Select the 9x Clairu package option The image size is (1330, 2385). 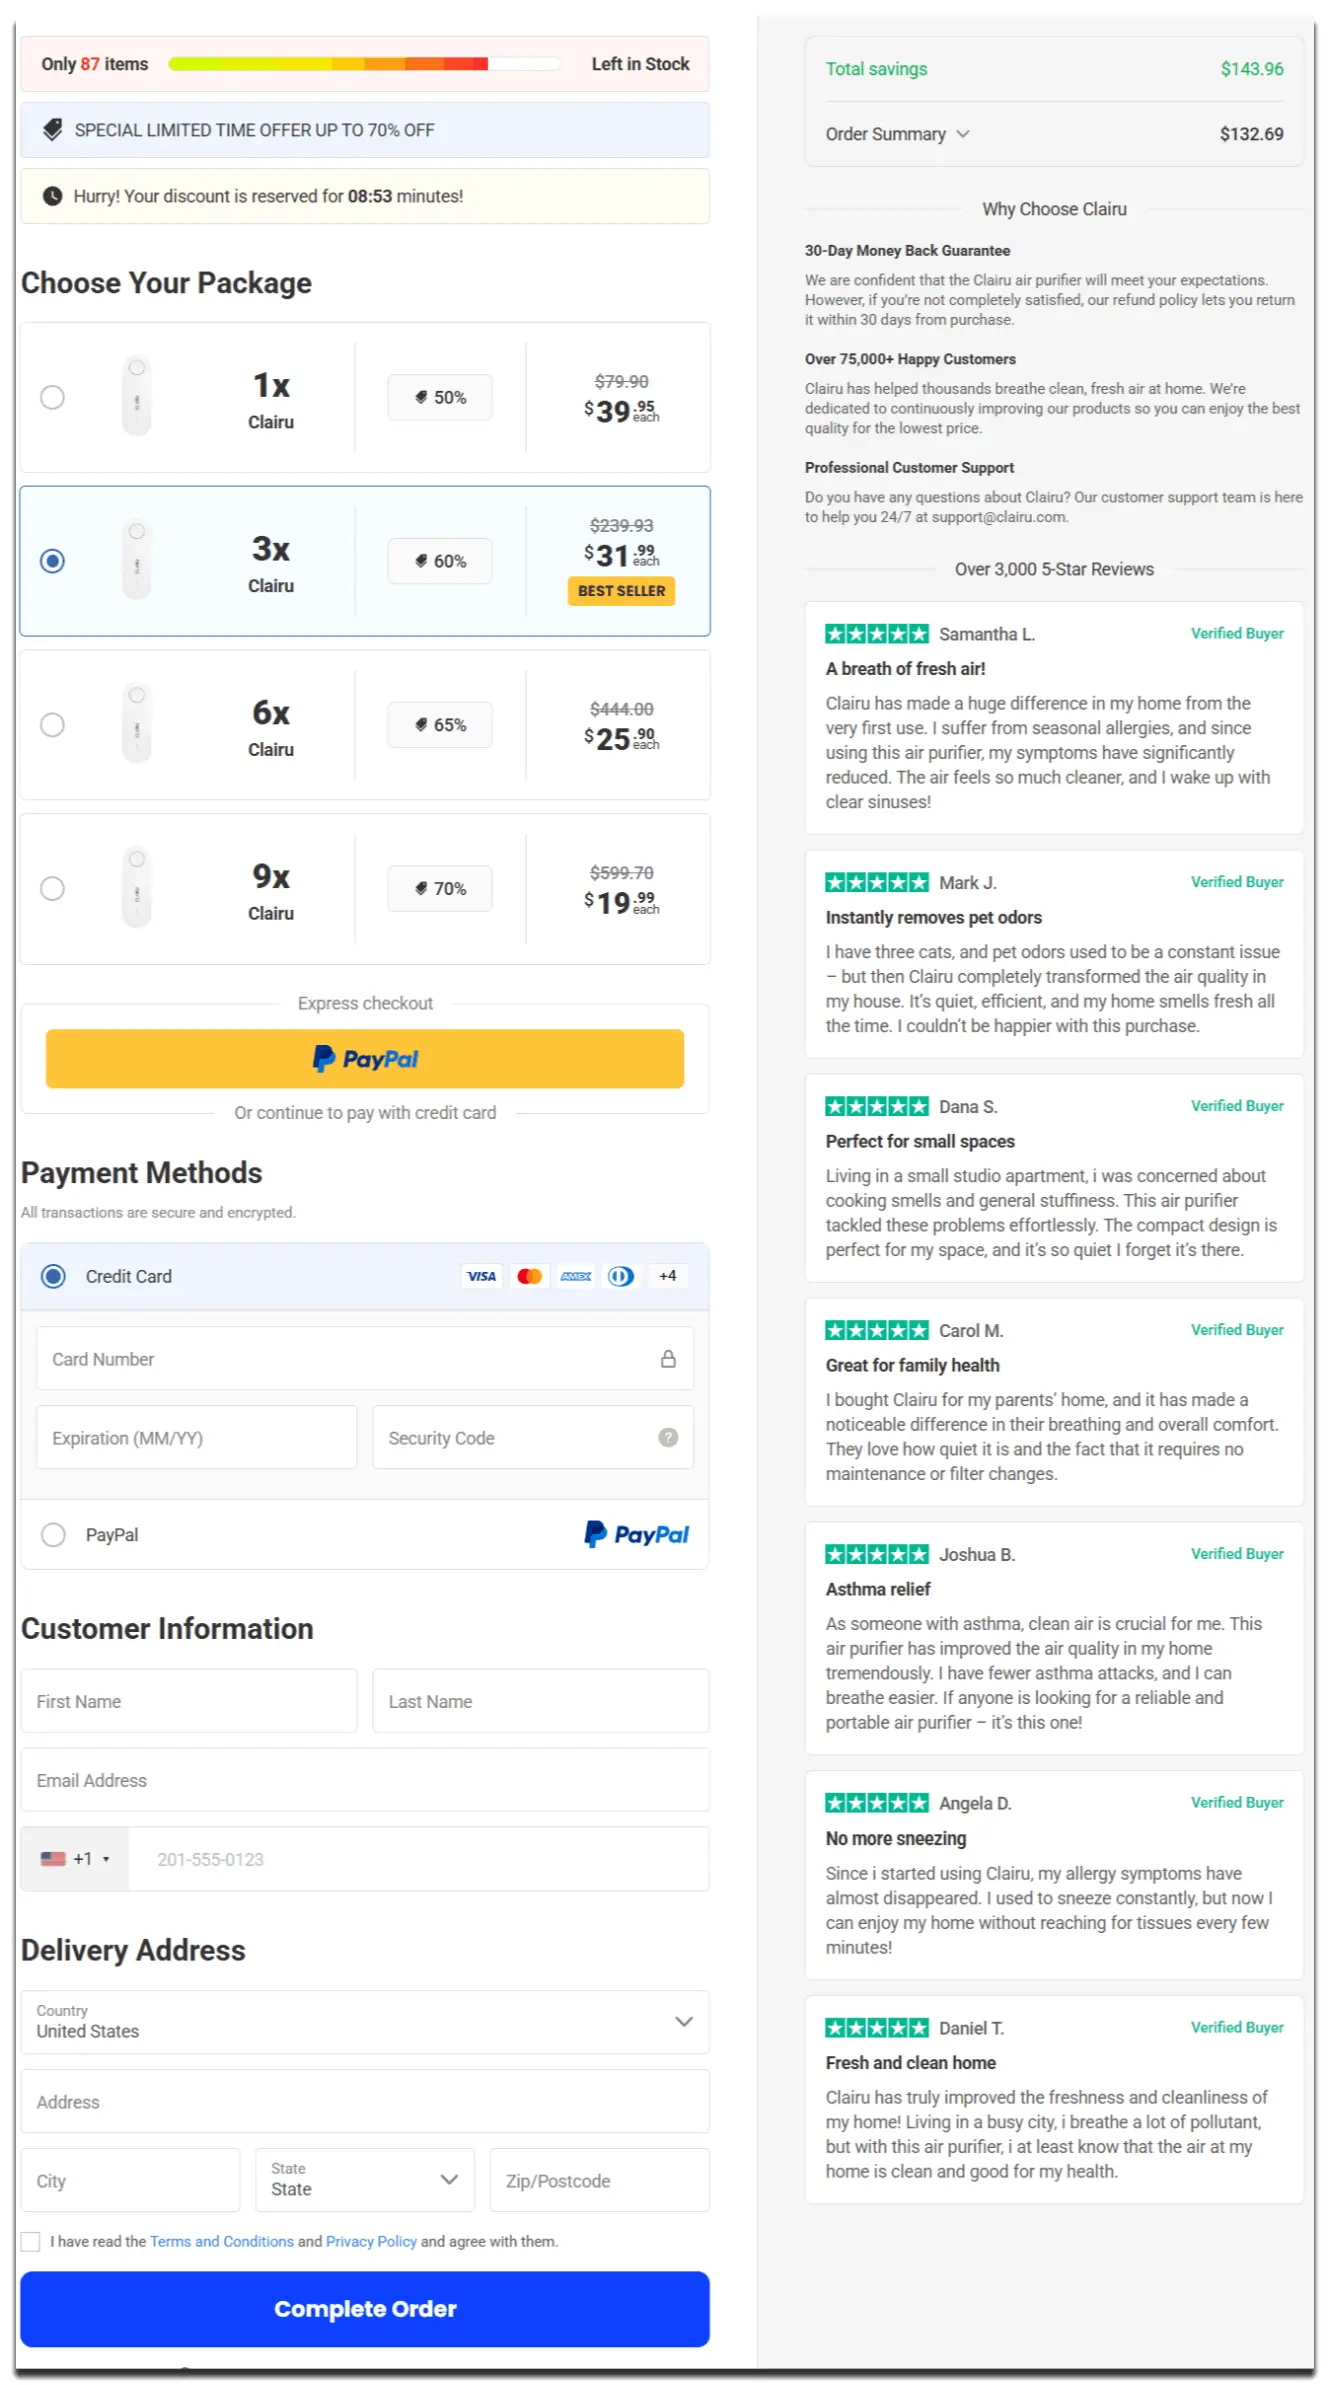(x=53, y=888)
